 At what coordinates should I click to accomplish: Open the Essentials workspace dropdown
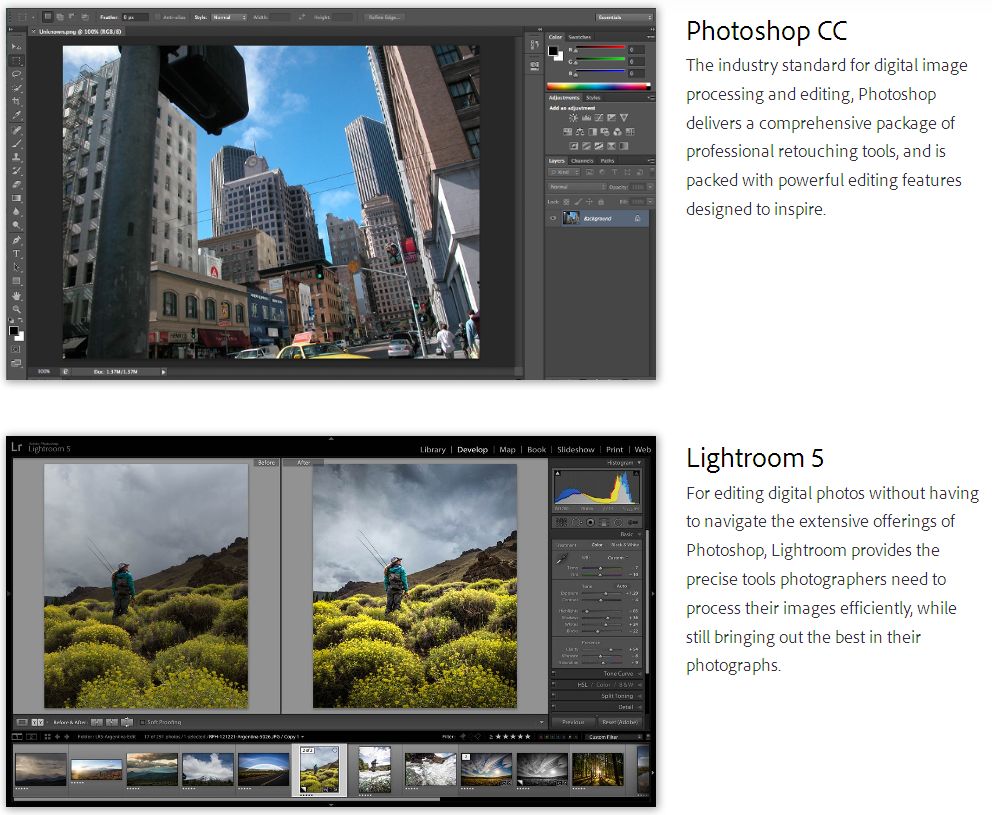click(x=622, y=17)
